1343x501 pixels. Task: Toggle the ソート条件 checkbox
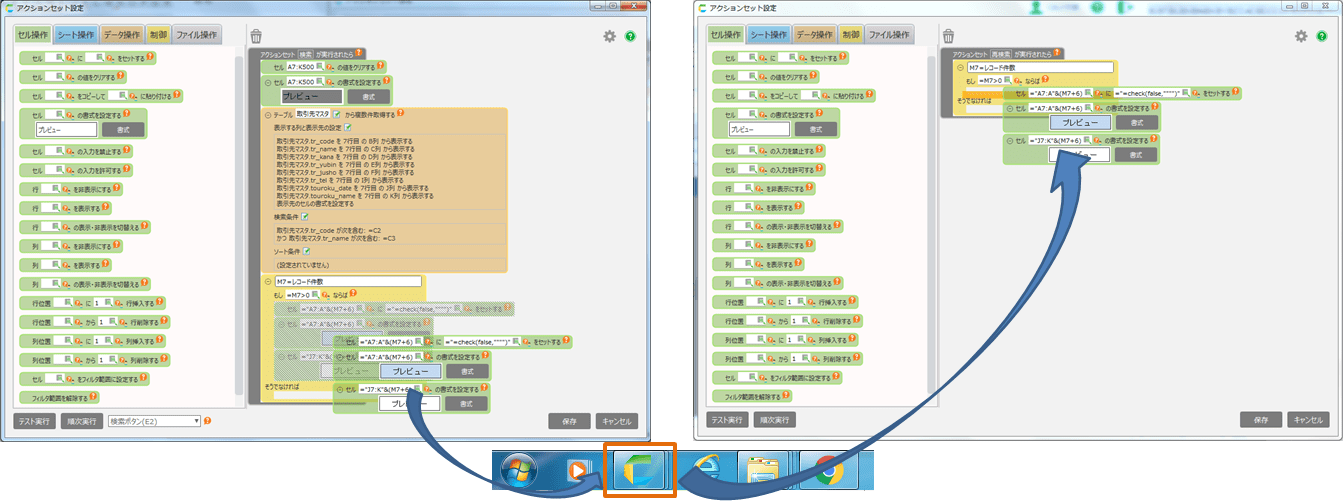[308, 251]
